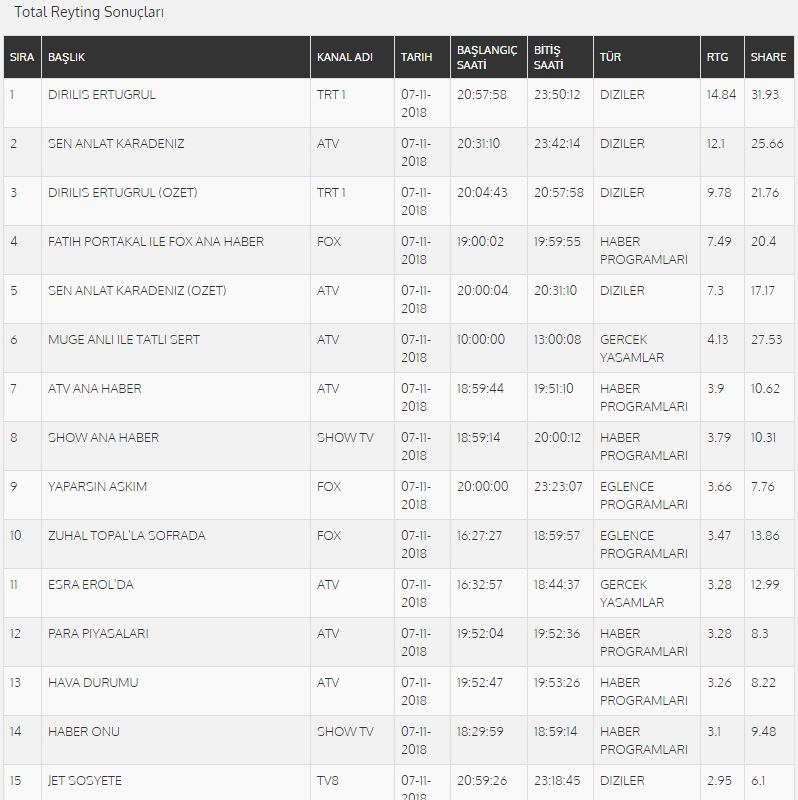Viewport: 798px width, 800px height.
Task: Click the title 'SHOW ANA HABER'
Action: tap(103, 438)
